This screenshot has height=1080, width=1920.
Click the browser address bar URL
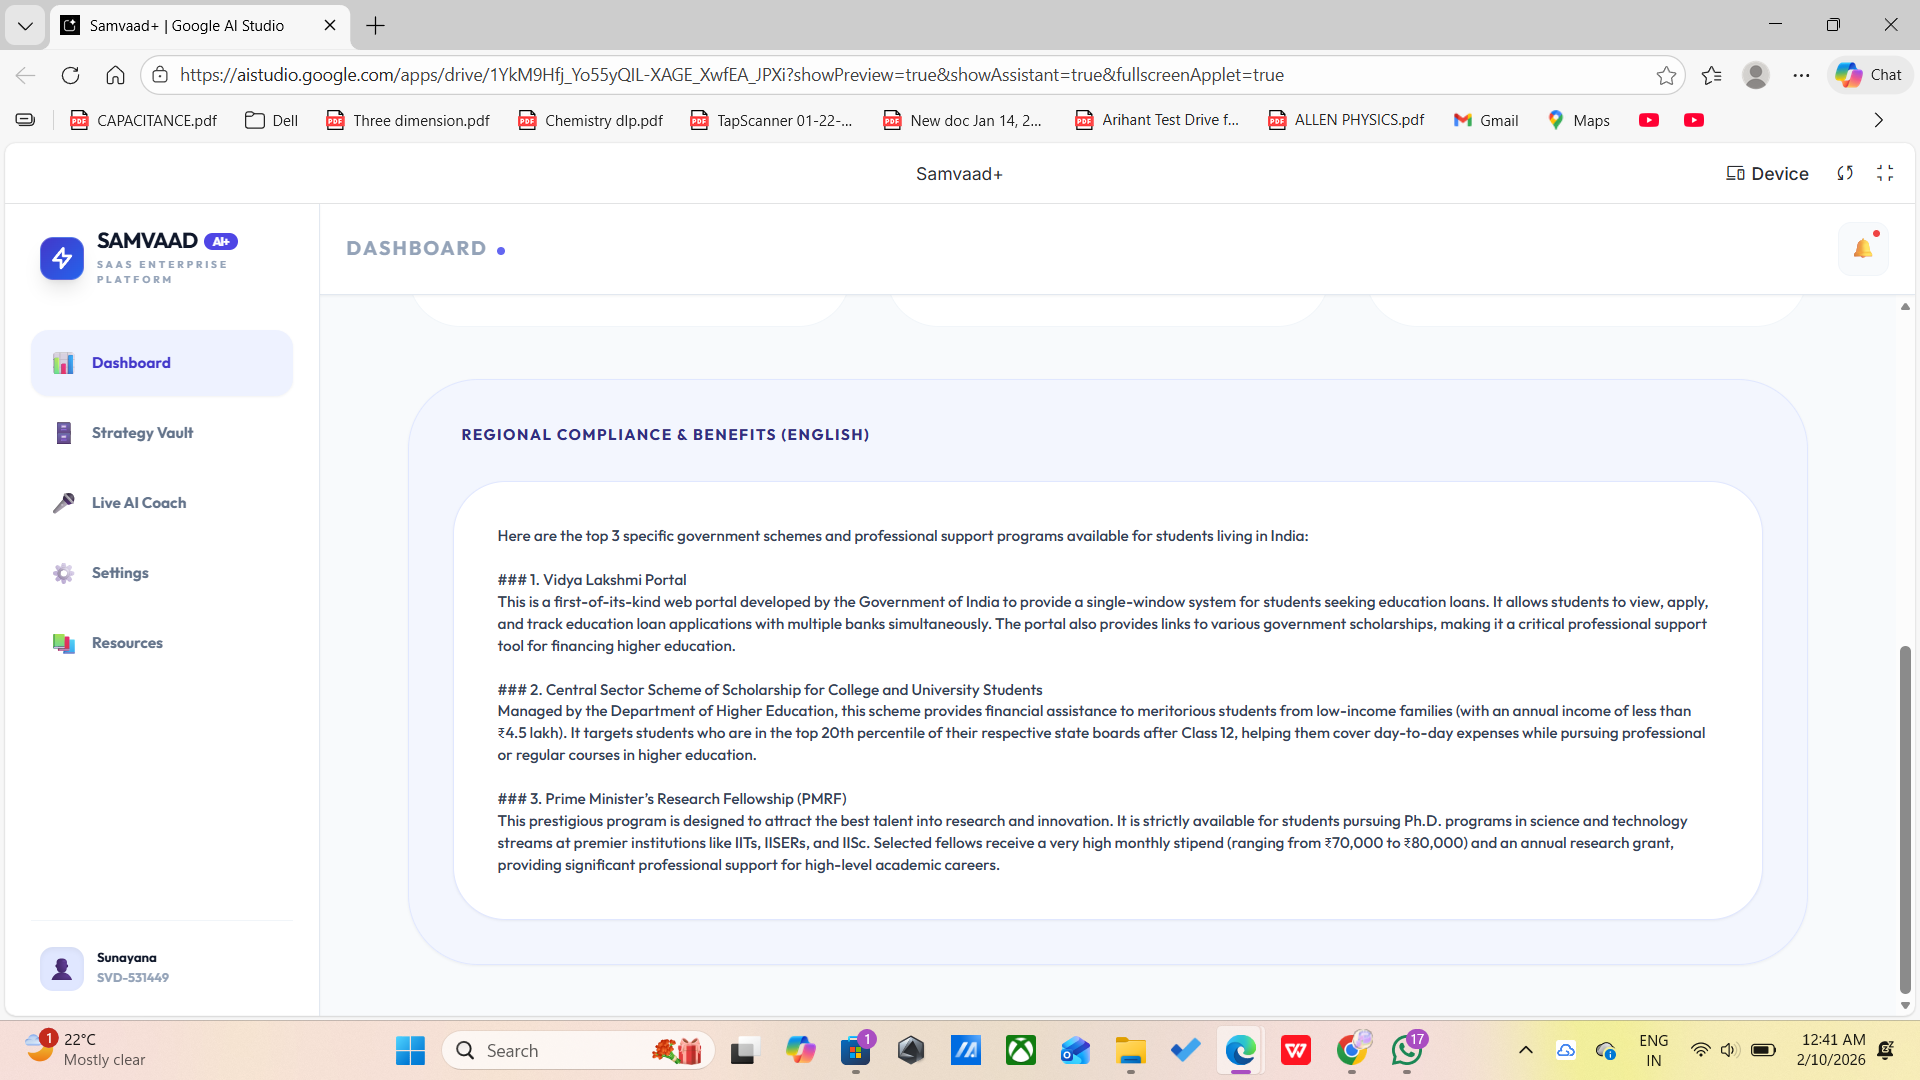(730, 75)
